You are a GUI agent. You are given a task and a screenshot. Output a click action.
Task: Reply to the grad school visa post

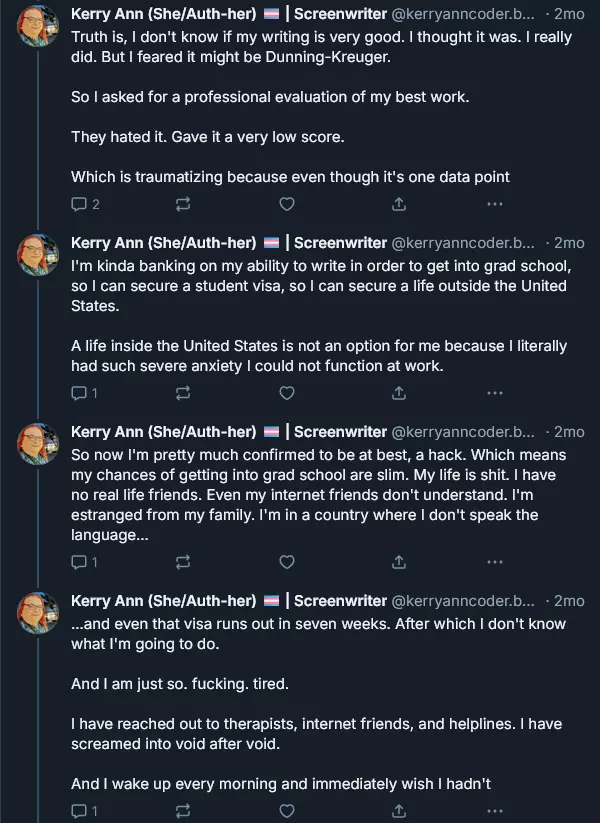[80, 393]
